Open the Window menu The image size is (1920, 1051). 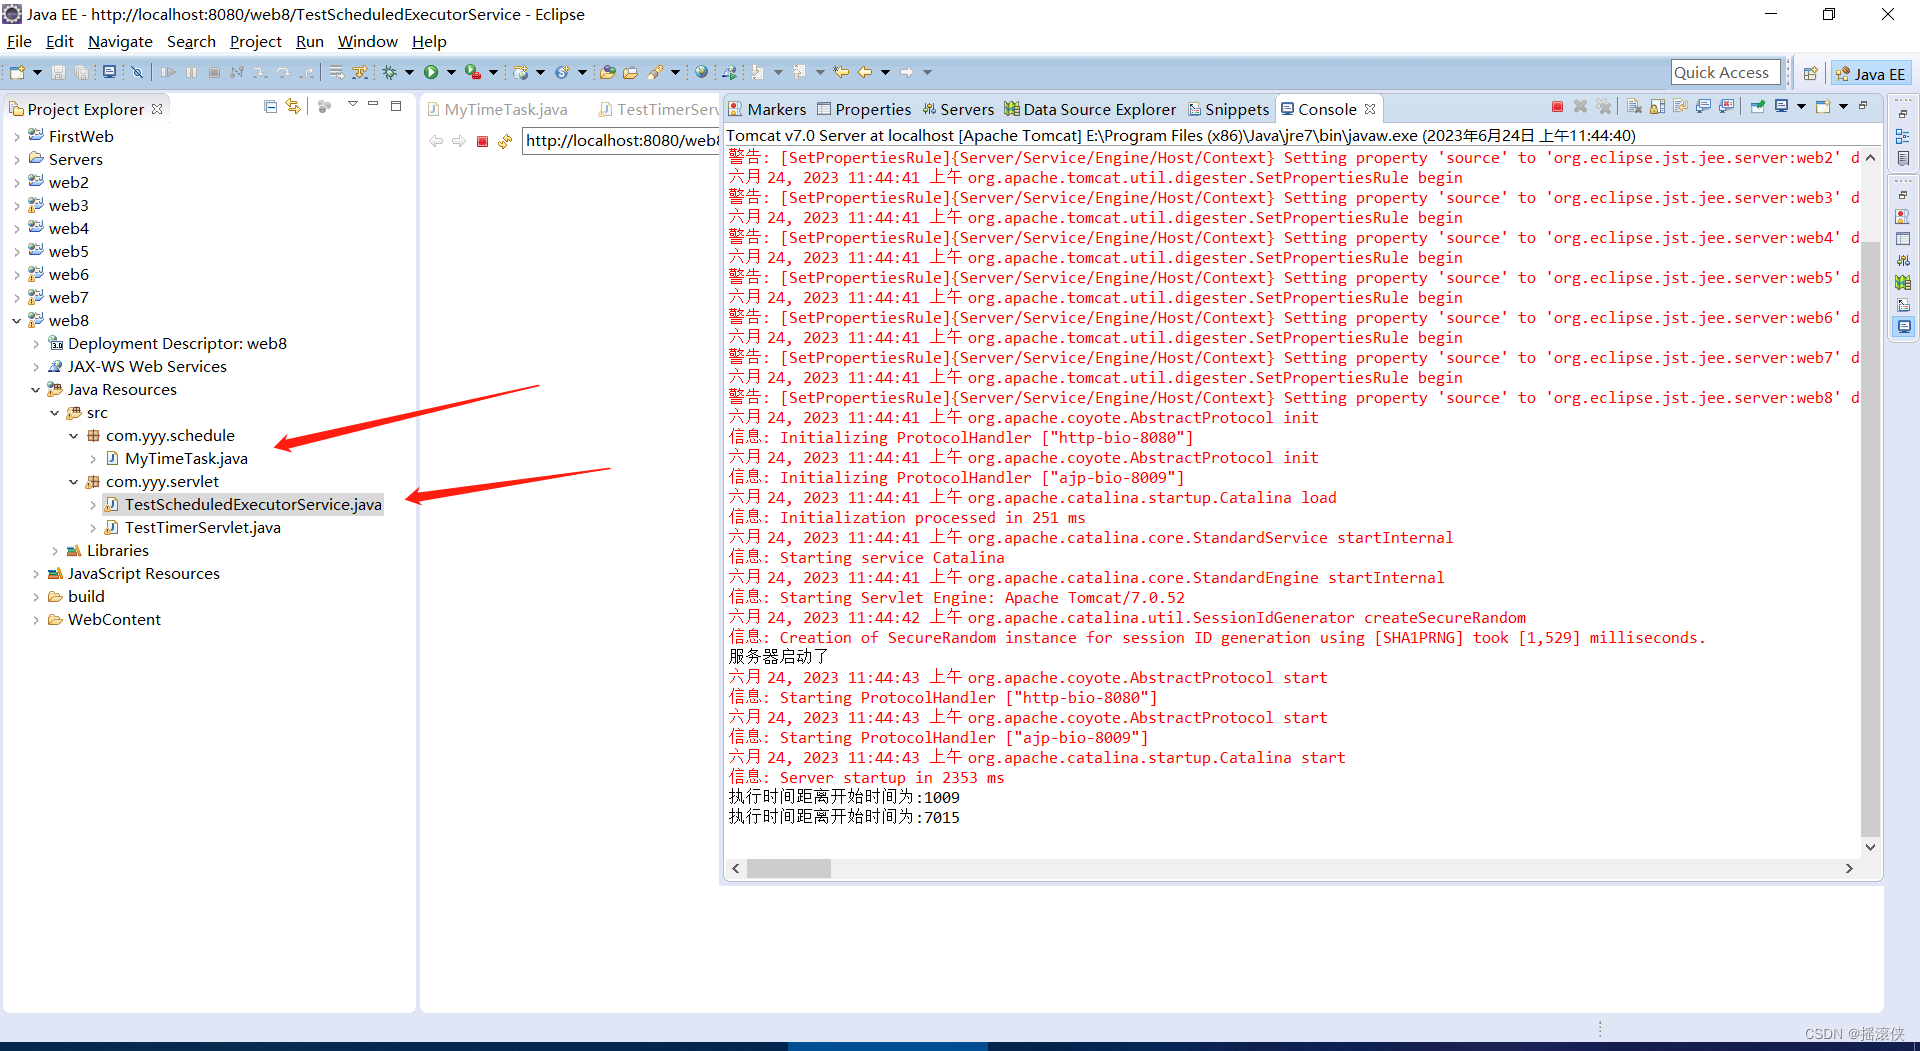[367, 42]
